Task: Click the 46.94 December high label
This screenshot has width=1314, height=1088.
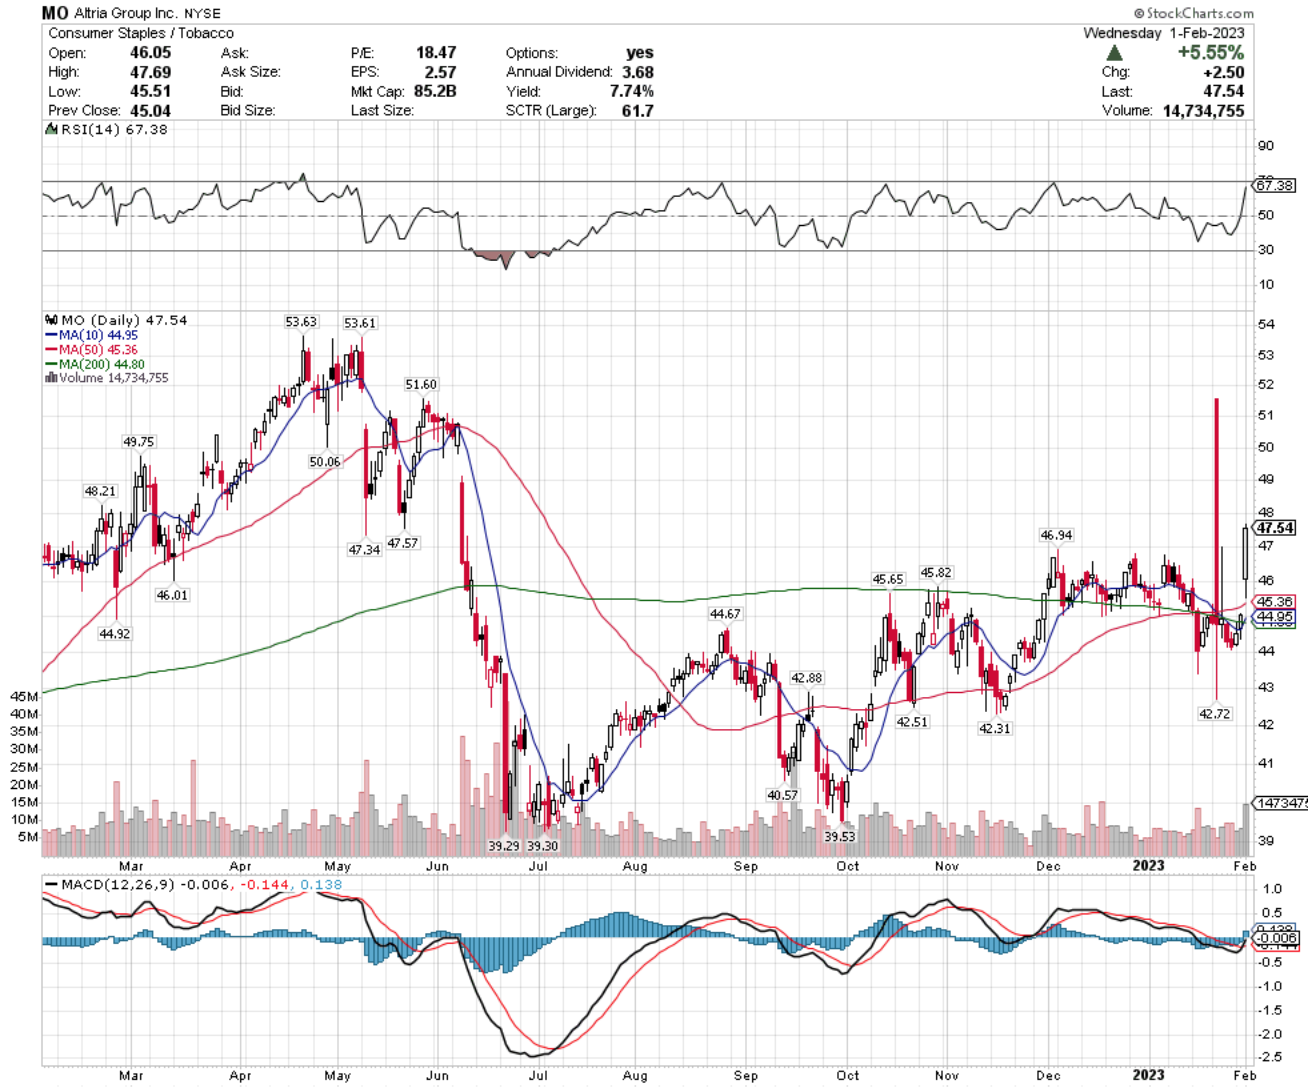Action: click(x=1056, y=535)
